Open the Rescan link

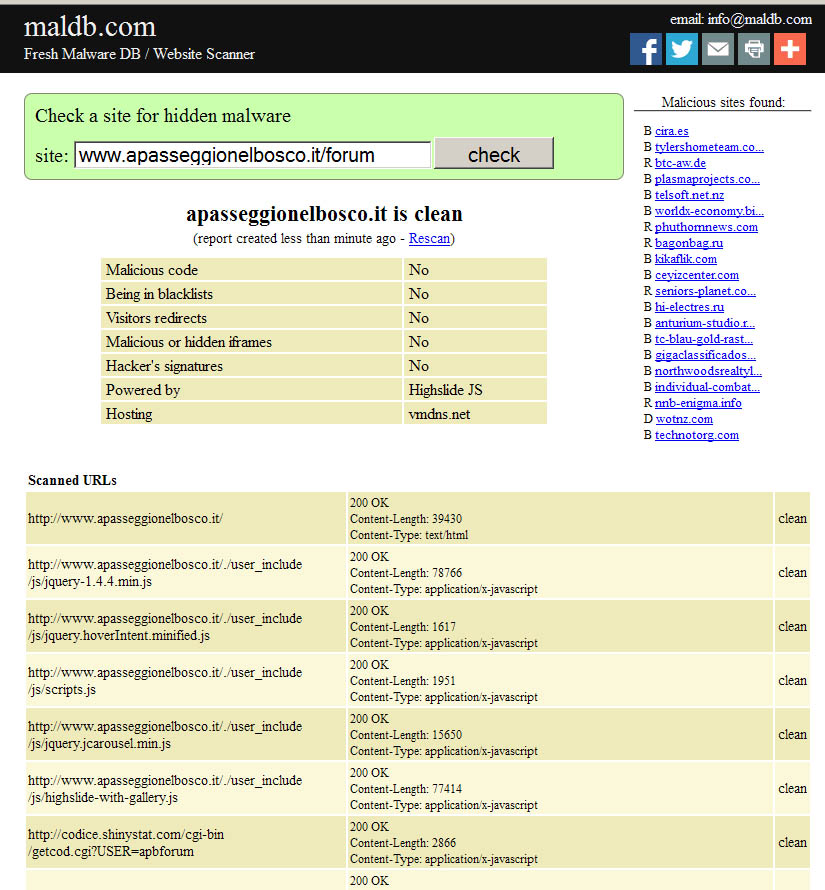[429, 239]
